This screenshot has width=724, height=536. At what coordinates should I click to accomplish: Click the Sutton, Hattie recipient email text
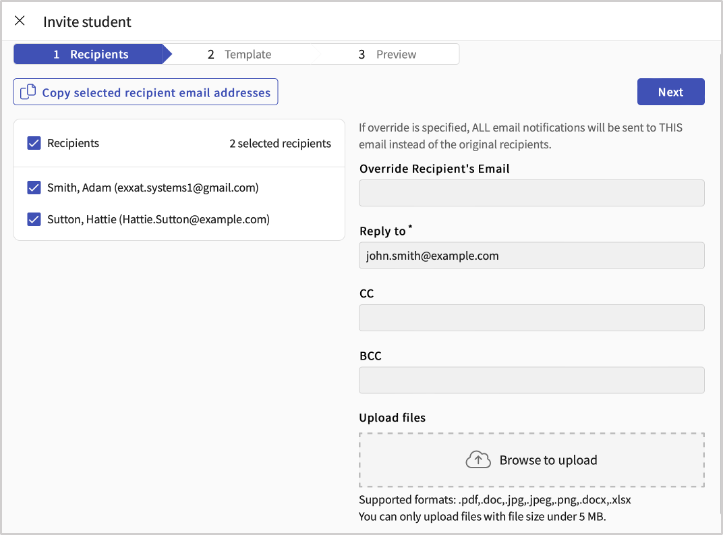194,219
